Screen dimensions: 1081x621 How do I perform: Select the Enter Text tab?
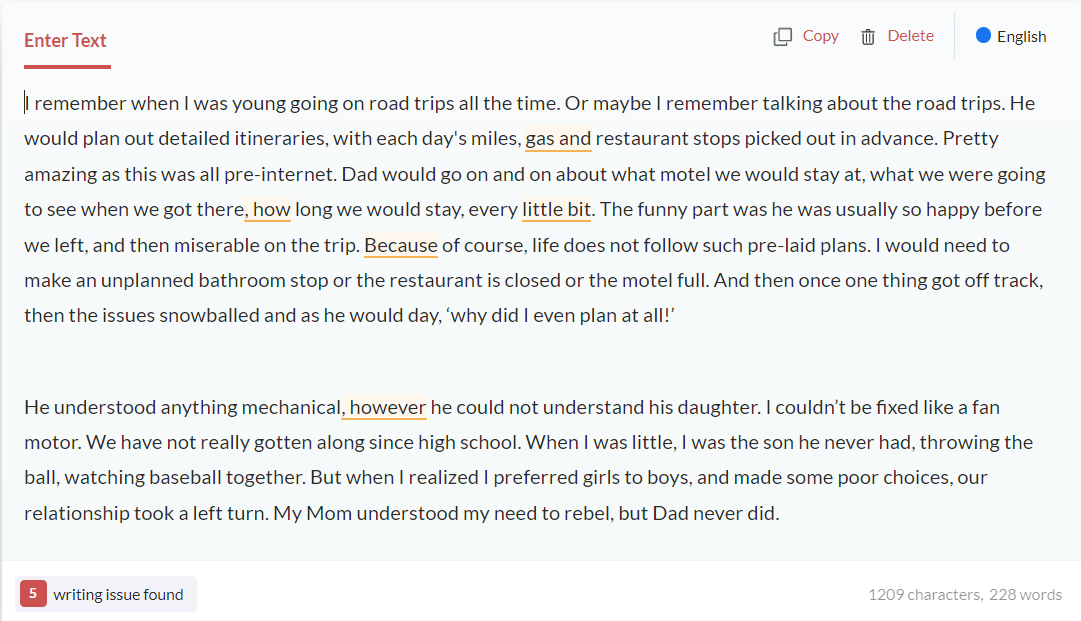click(65, 41)
